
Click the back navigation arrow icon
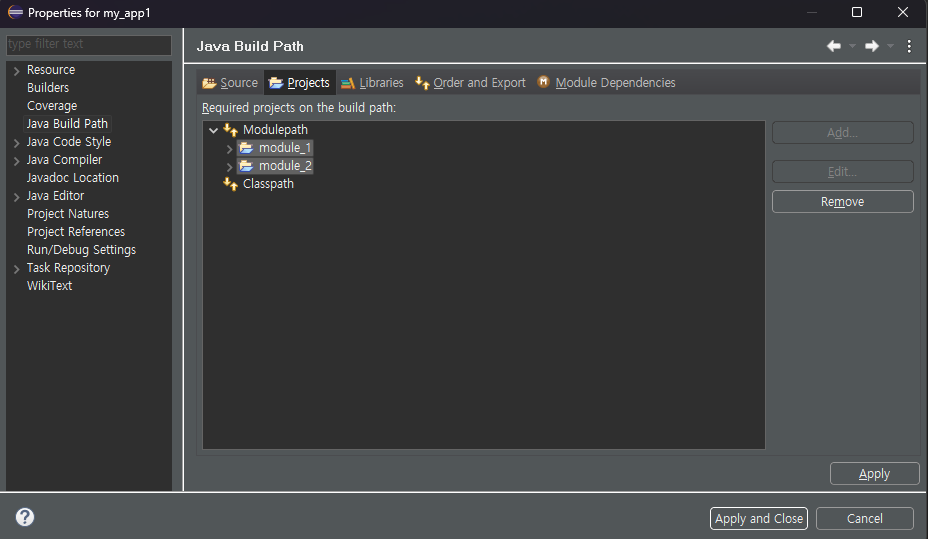(834, 46)
